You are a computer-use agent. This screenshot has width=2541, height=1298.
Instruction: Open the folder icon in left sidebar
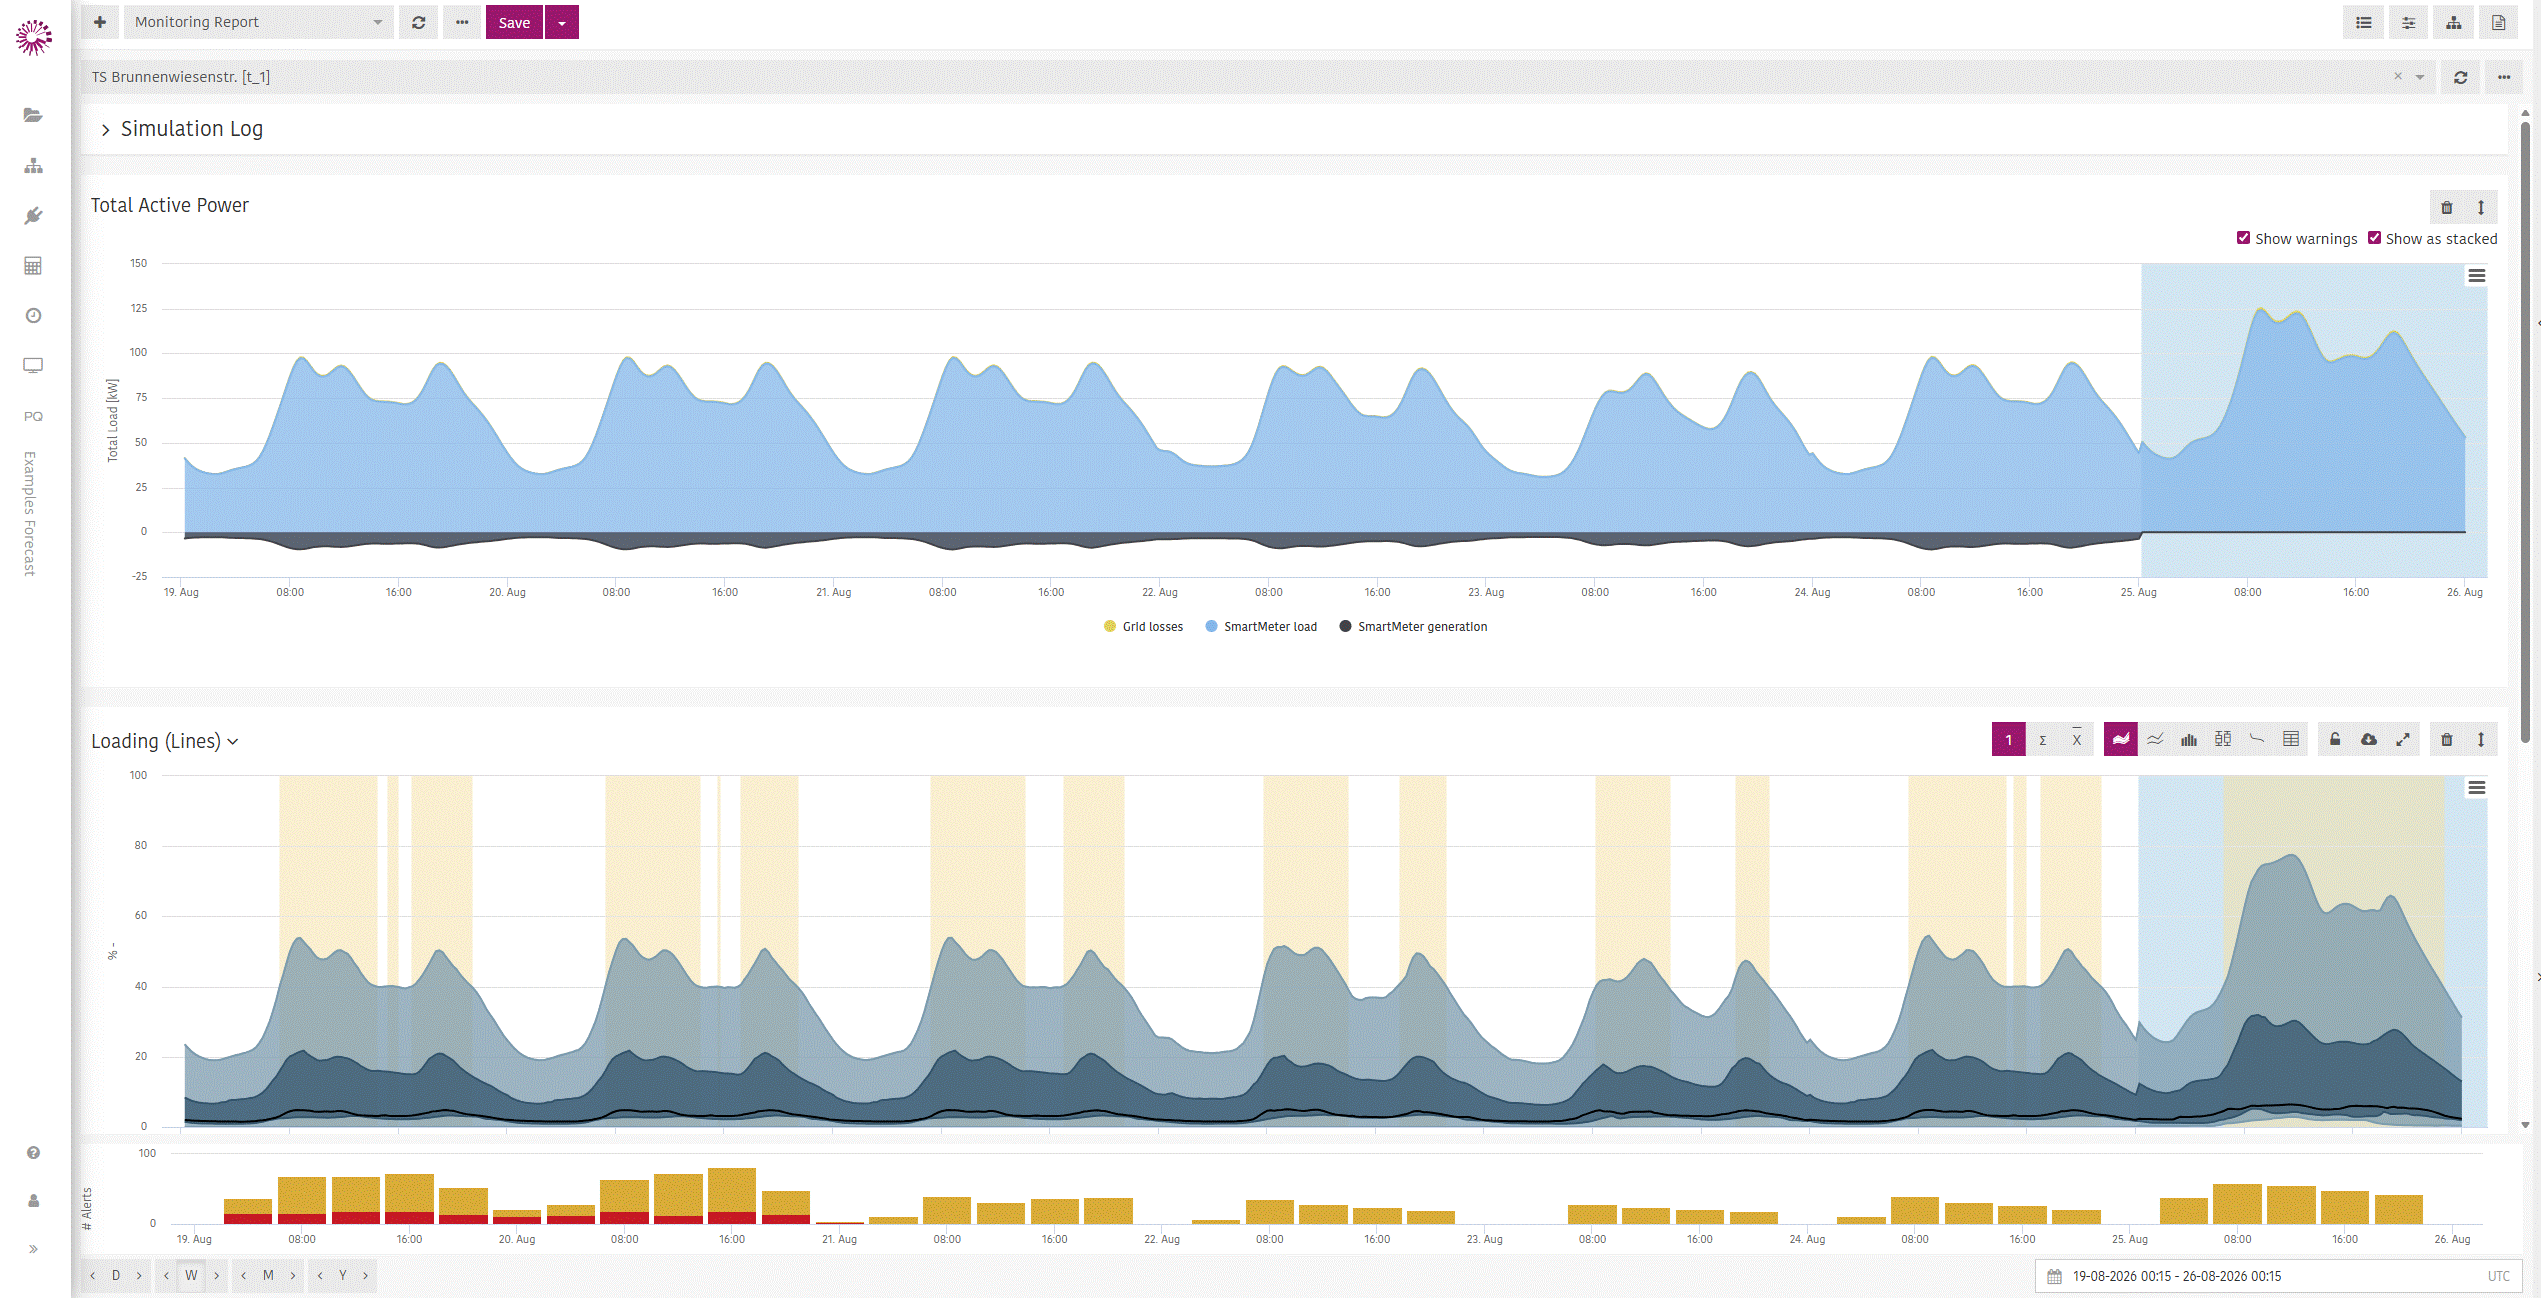click(33, 115)
